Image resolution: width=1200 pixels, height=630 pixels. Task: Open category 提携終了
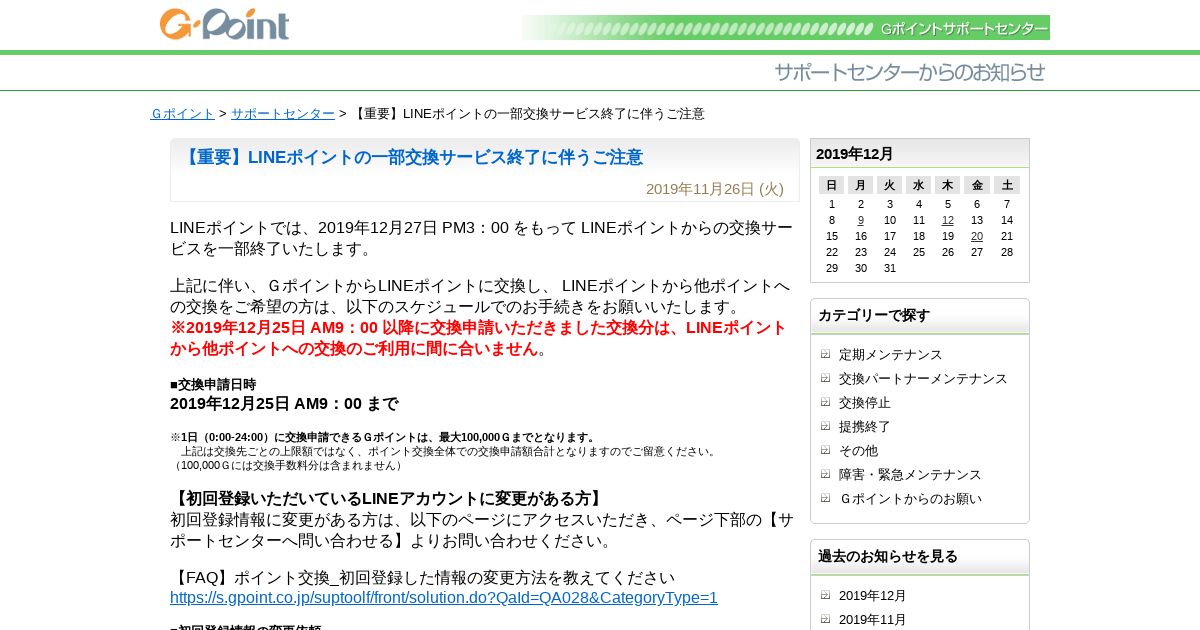click(x=865, y=427)
